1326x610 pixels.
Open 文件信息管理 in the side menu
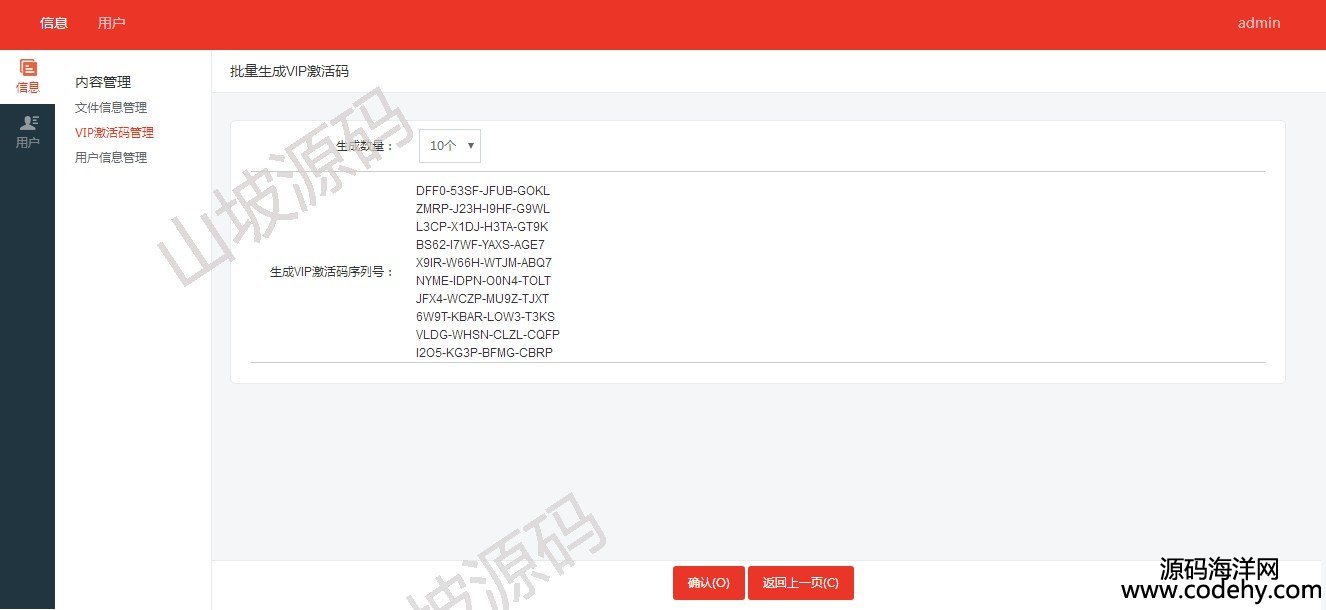tap(111, 107)
